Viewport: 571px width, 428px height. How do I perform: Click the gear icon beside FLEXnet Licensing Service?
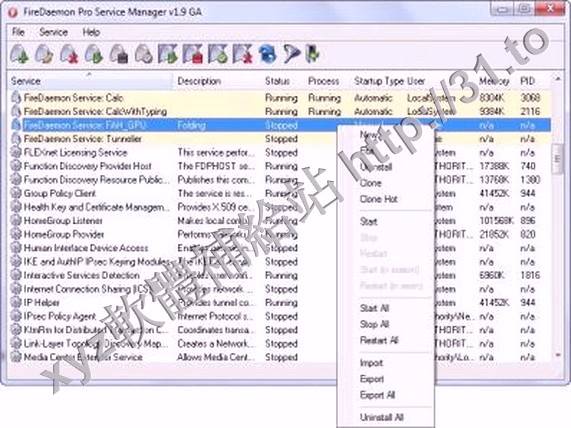click(16, 152)
